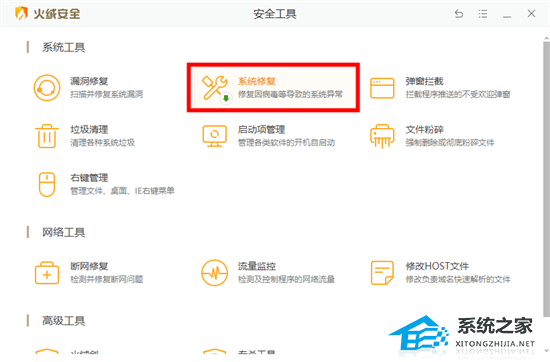
Task: Open the 弹窗拦截 popup window icon
Action: pyautogui.click(x=382, y=88)
